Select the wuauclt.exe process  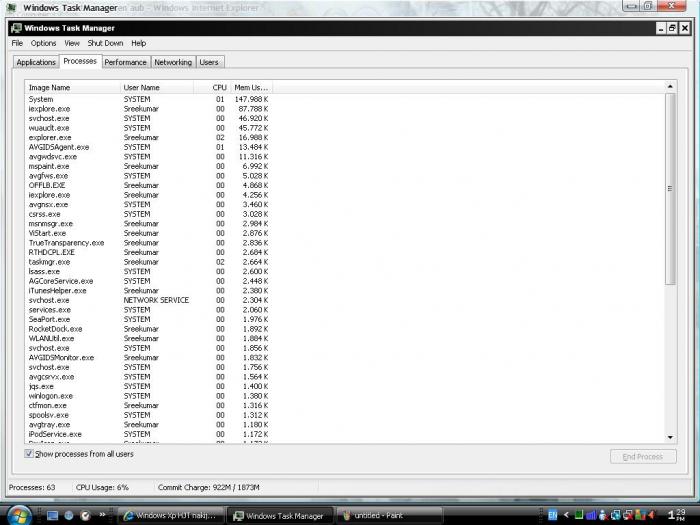pos(149,128)
